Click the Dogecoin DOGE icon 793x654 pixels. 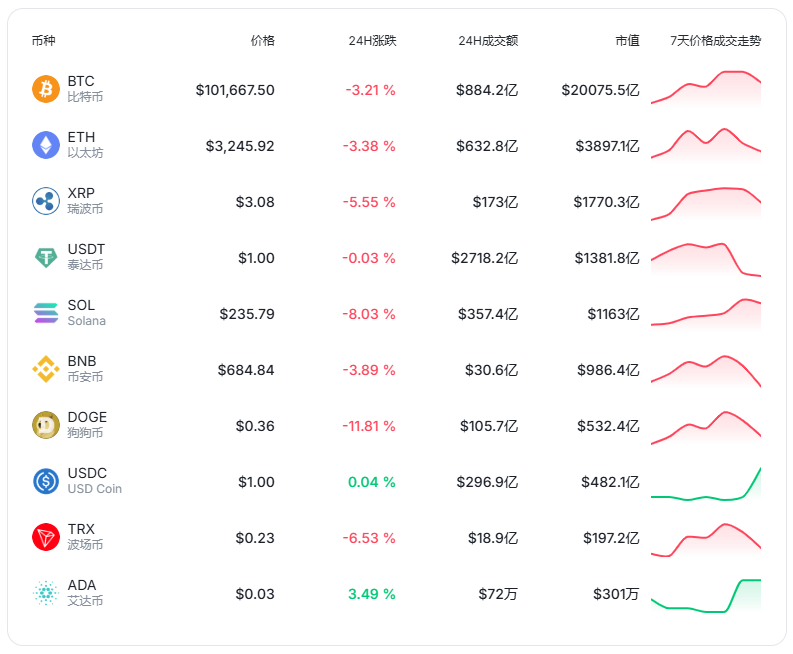point(46,425)
